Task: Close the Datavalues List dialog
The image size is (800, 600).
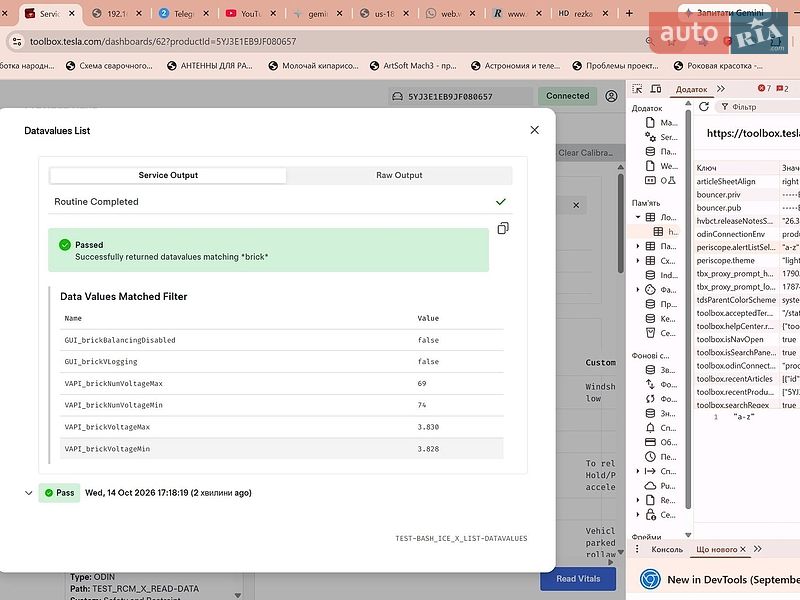Action: (x=534, y=130)
